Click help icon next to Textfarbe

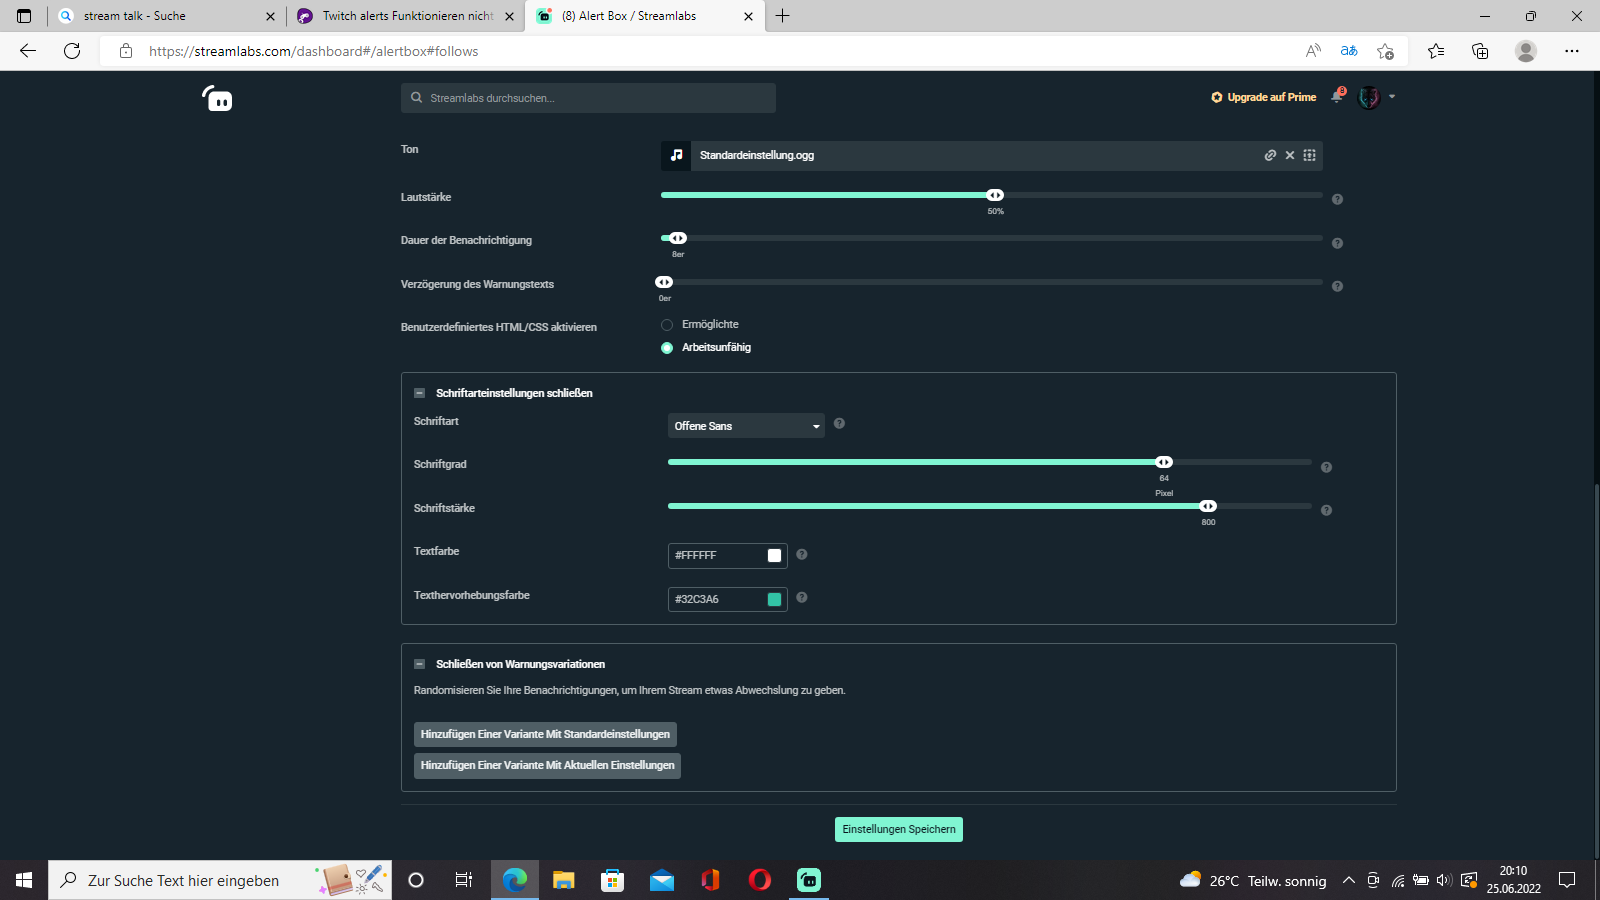tap(801, 554)
